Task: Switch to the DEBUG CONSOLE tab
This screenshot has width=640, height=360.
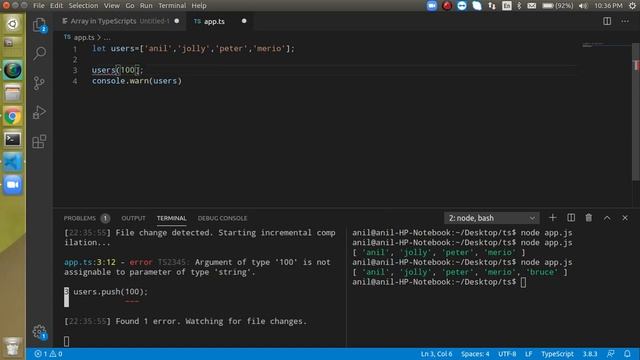Action: tap(222, 218)
